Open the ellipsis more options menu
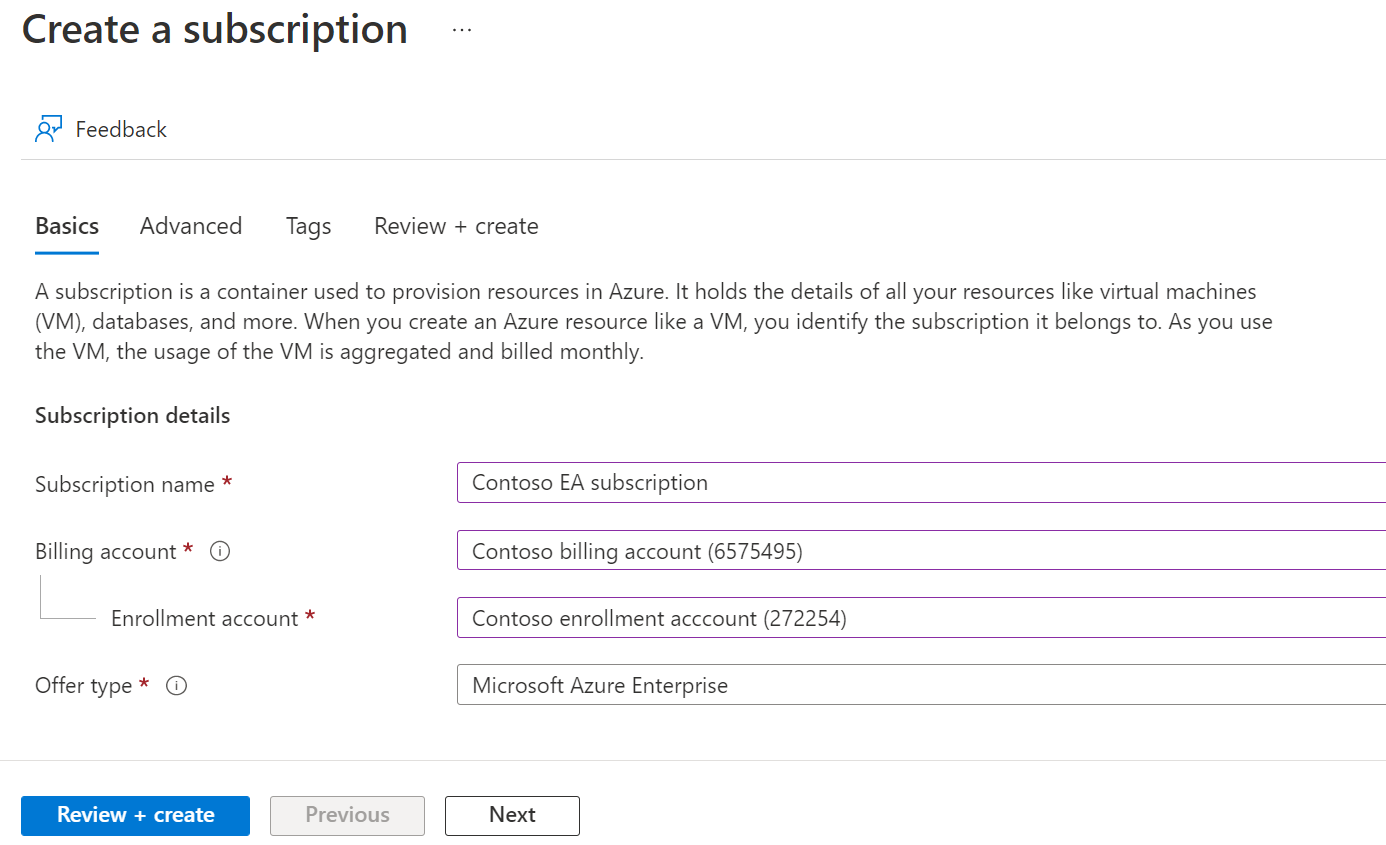The width and height of the screenshot is (1386, 845). click(x=461, y=30)
